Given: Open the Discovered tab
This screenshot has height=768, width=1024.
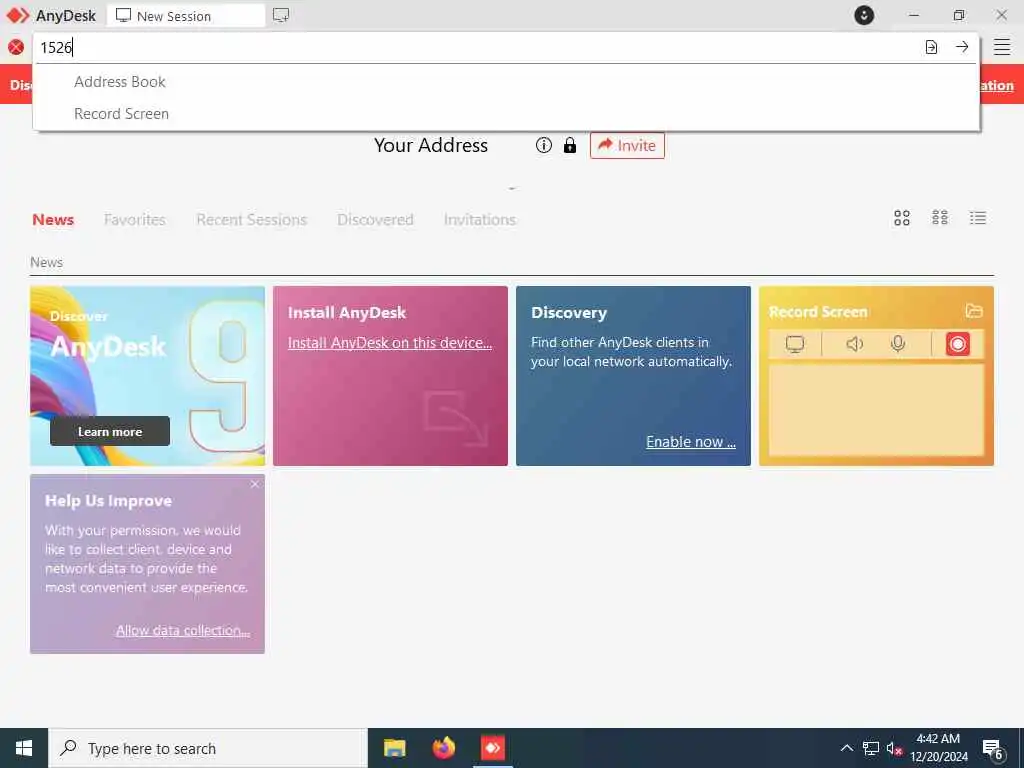Looking at the screenshot, I should click(376, 219).
